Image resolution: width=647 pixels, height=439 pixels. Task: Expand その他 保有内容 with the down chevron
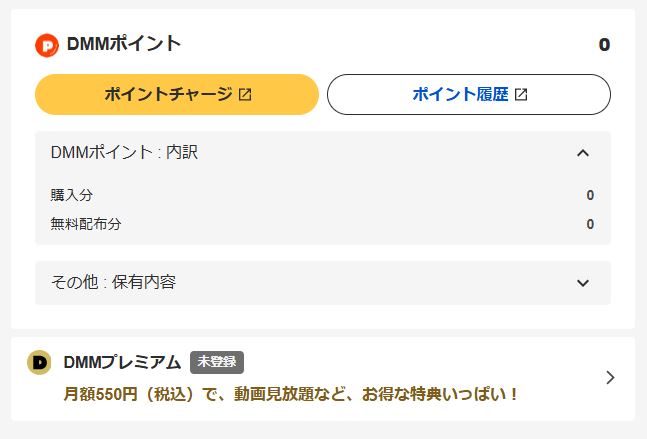click(x=583, y=283)
